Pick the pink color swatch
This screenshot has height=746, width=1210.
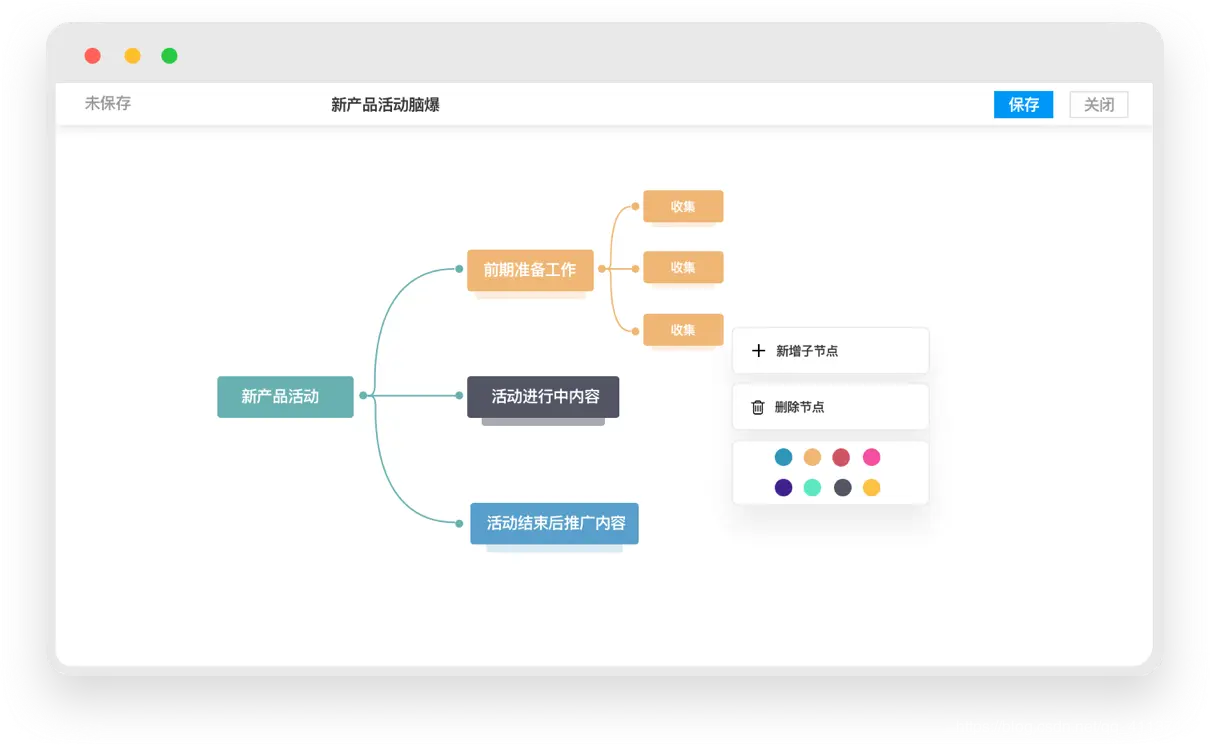pos(871,457)
